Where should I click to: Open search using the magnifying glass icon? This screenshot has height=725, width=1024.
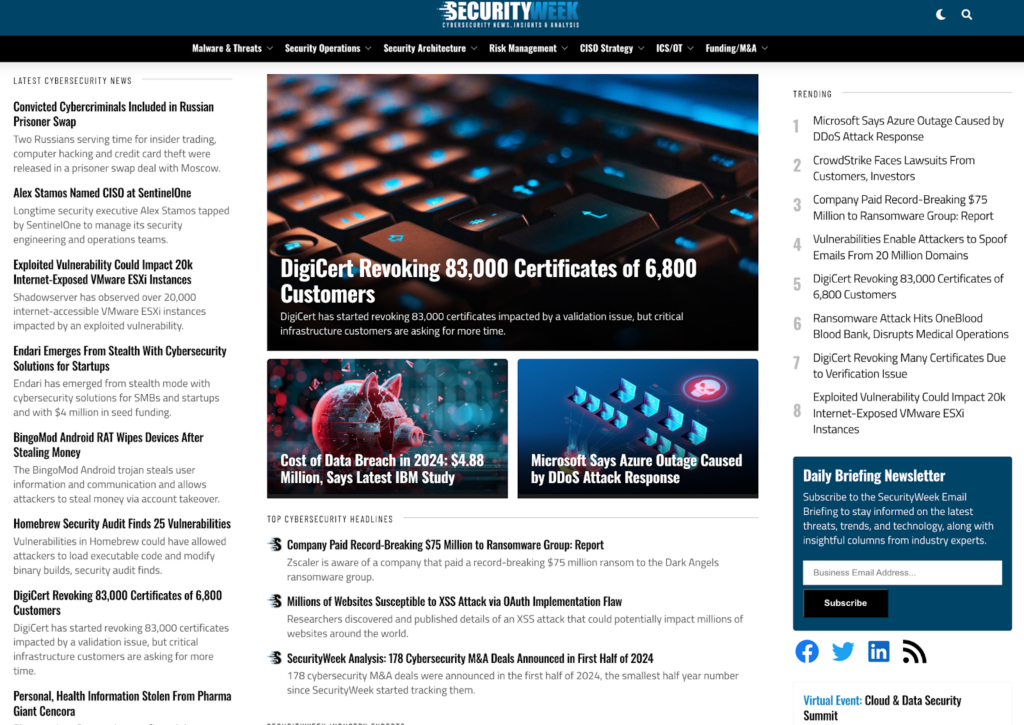coord(966,15)
